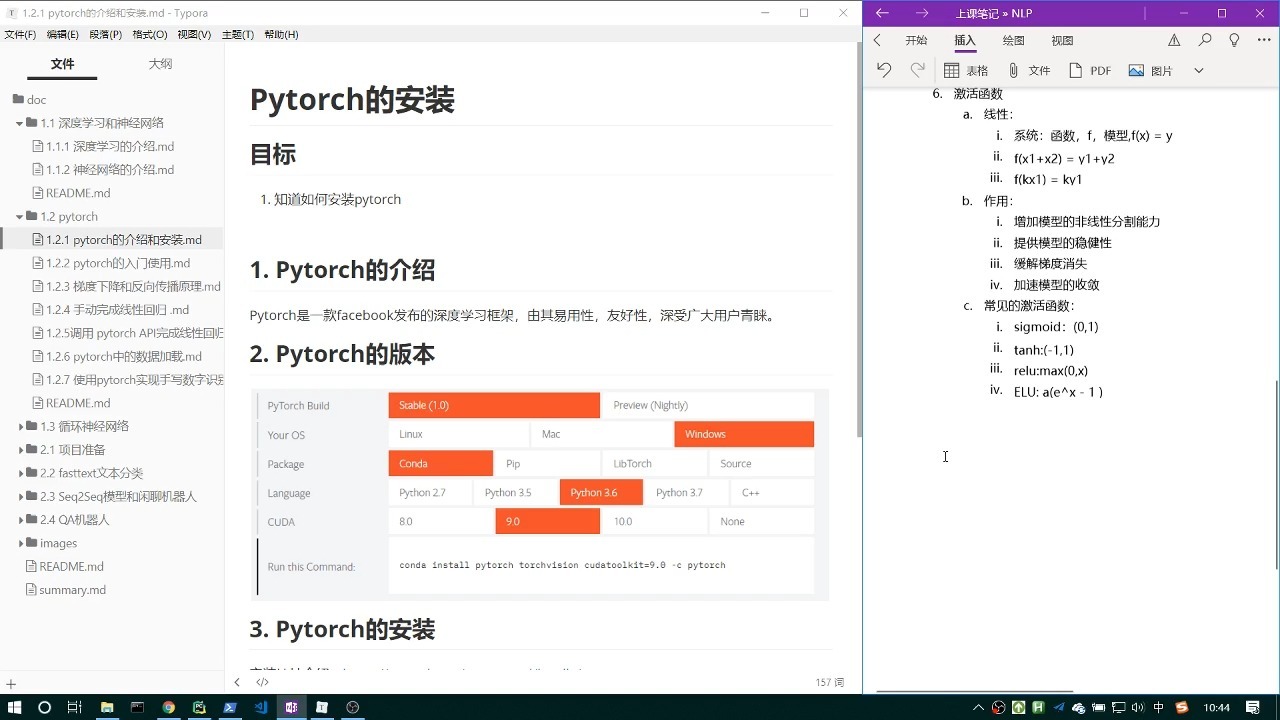Open the Windows Start menu

pos(14,707)
